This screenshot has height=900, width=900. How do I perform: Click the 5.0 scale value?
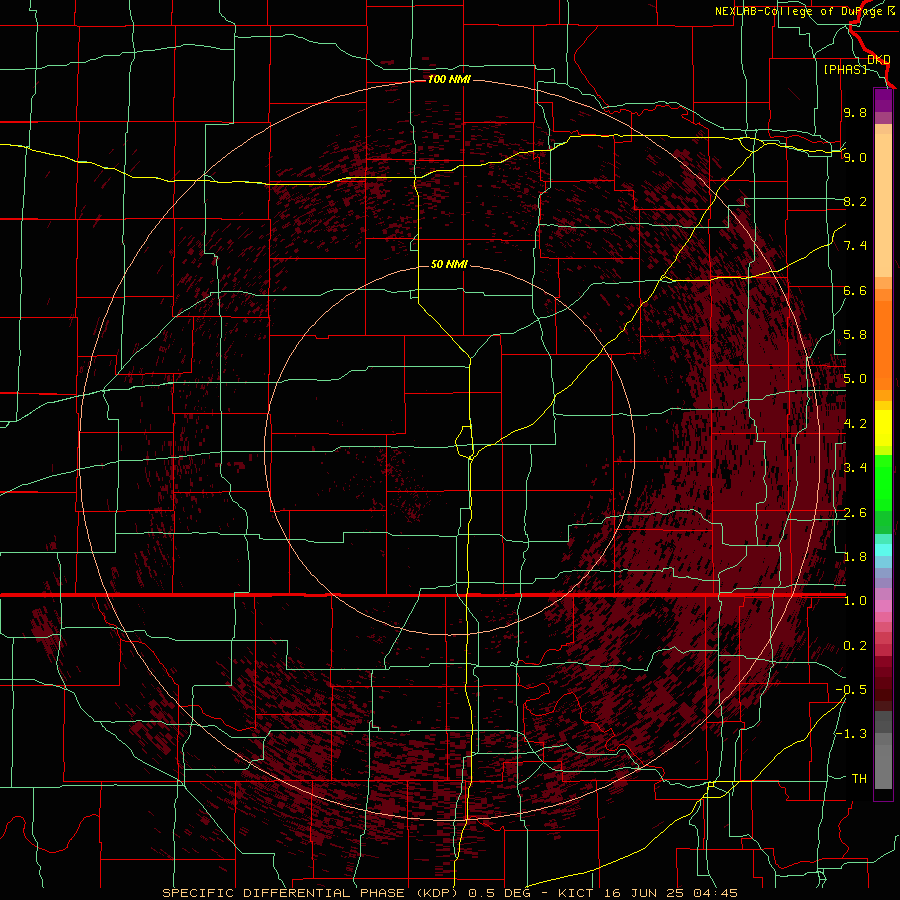[855, 379]
